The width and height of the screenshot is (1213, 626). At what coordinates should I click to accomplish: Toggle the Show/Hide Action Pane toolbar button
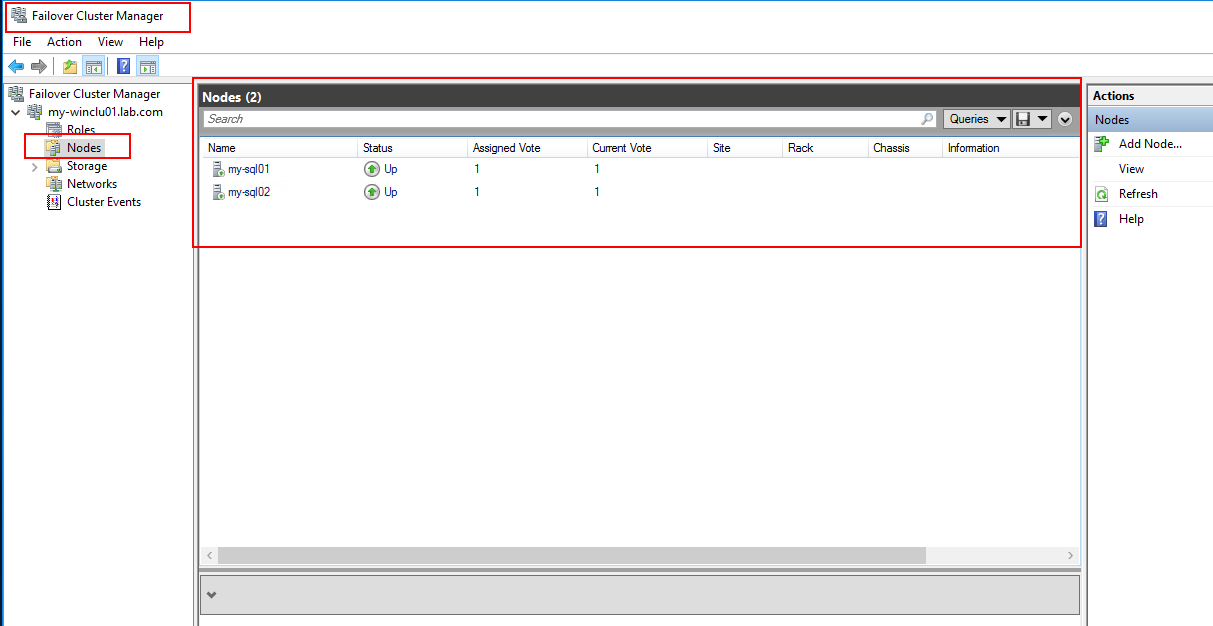point(148,67)
